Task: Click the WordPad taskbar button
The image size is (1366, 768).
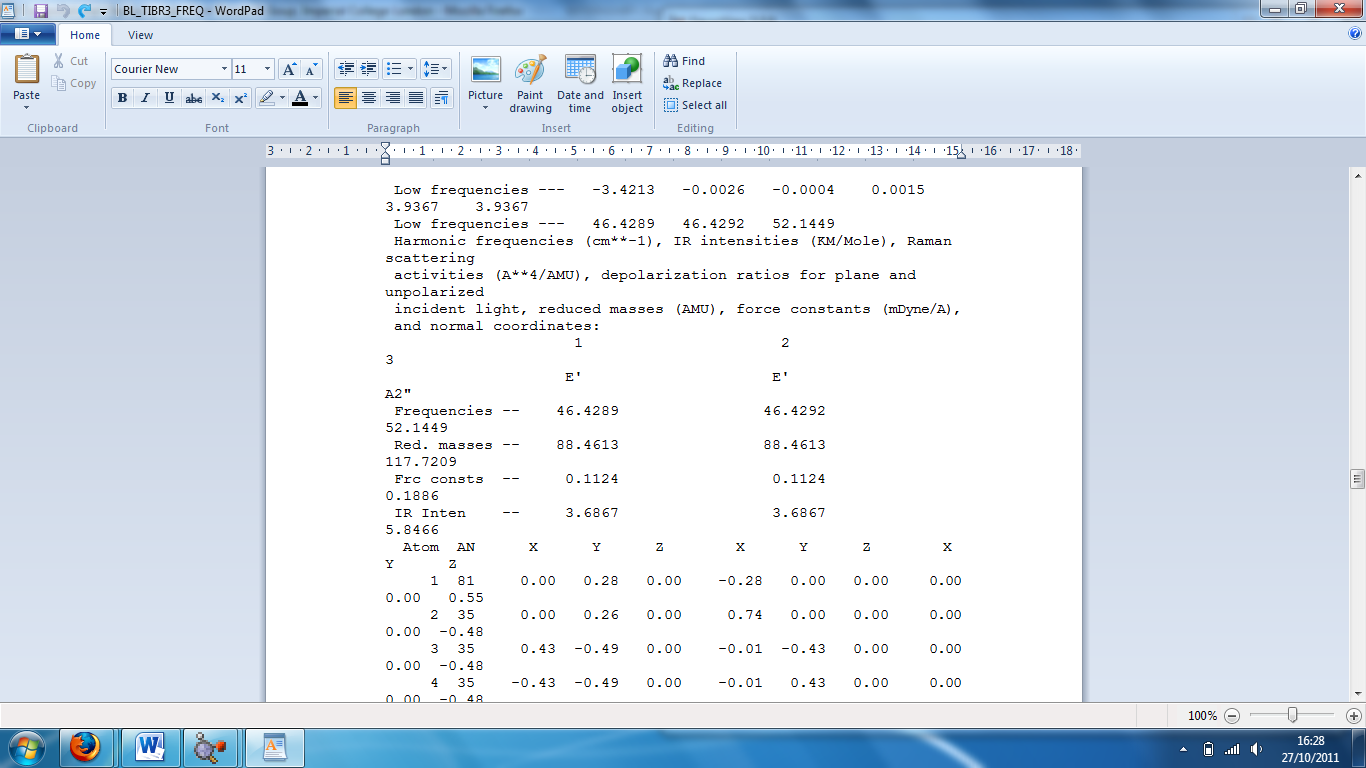Action: pyautogui.click(x=274, y=747)
